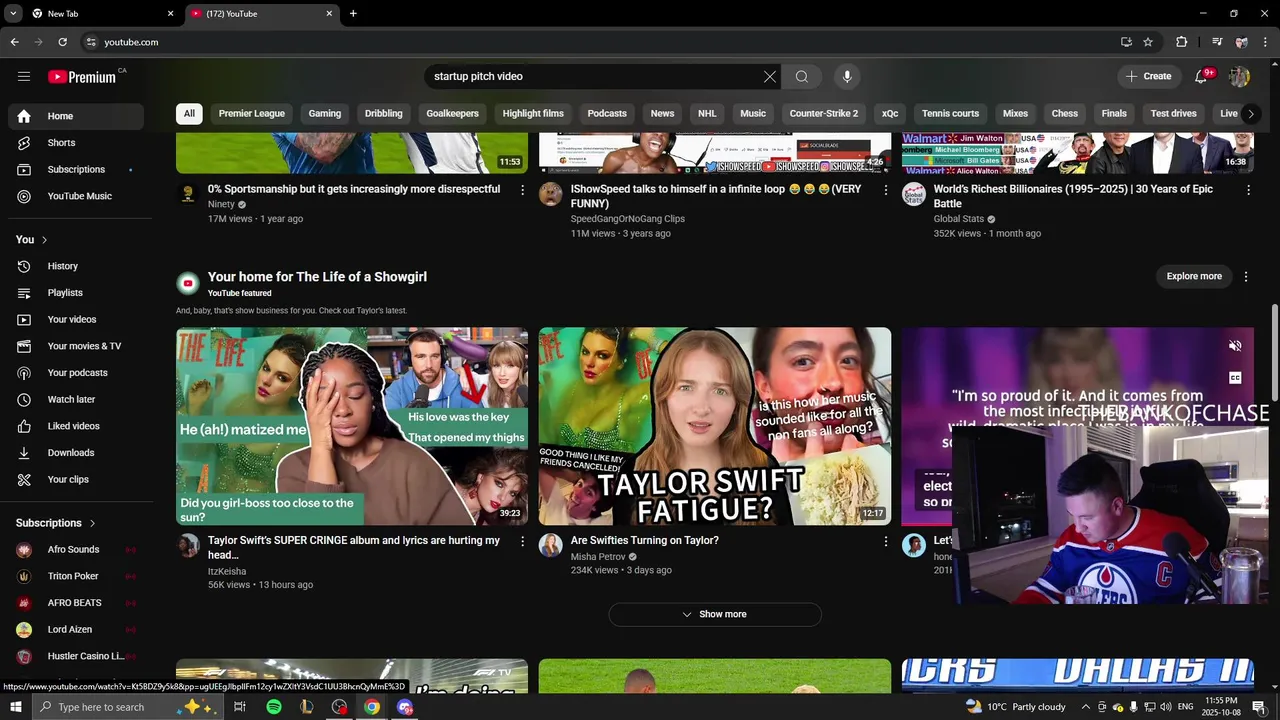Open the Downloads icon in the sidebar
The width and height of the screenshot is (1280, 720).
(24, 453)
